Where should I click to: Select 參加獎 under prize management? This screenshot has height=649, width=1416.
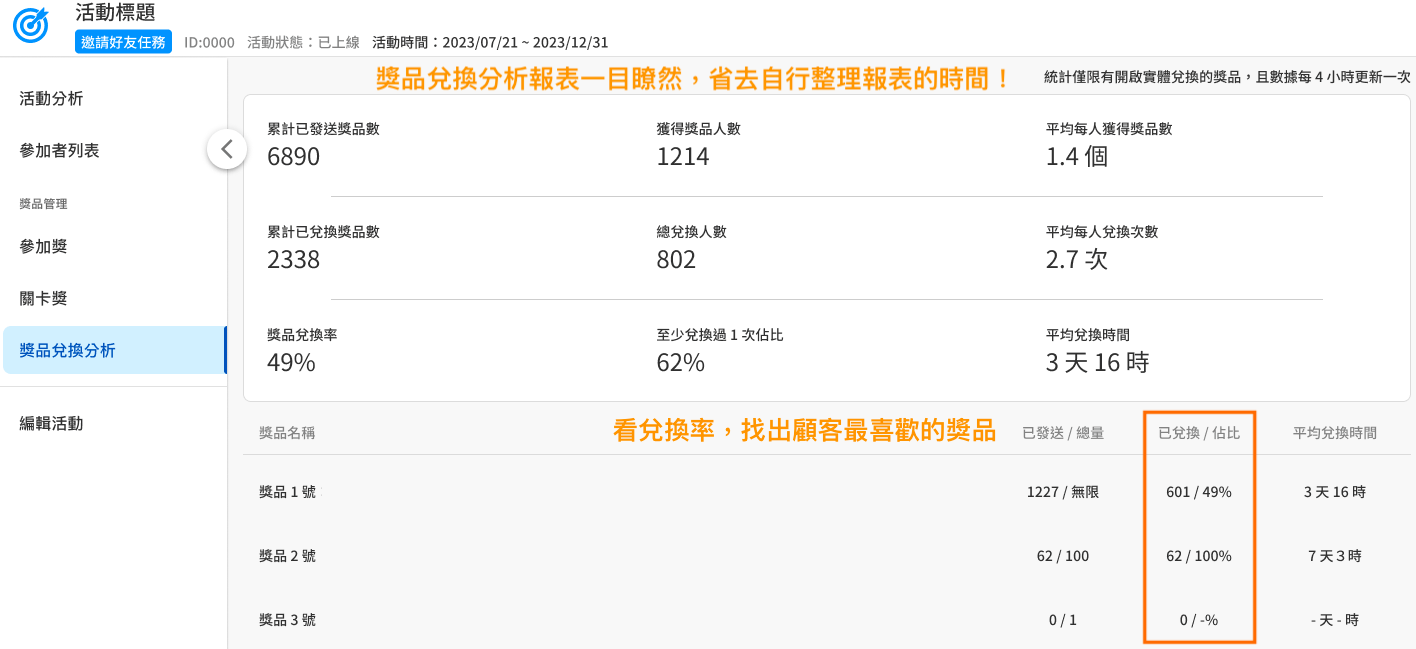[x=43, y=246]
